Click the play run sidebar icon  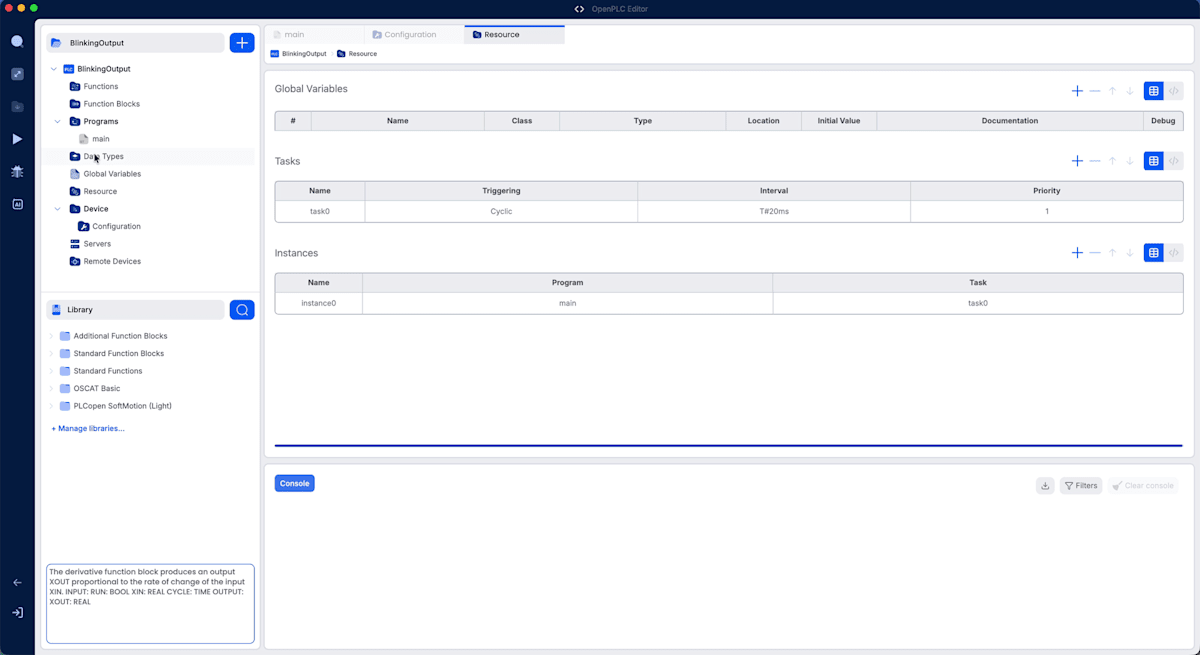click(x=17, y=139)
